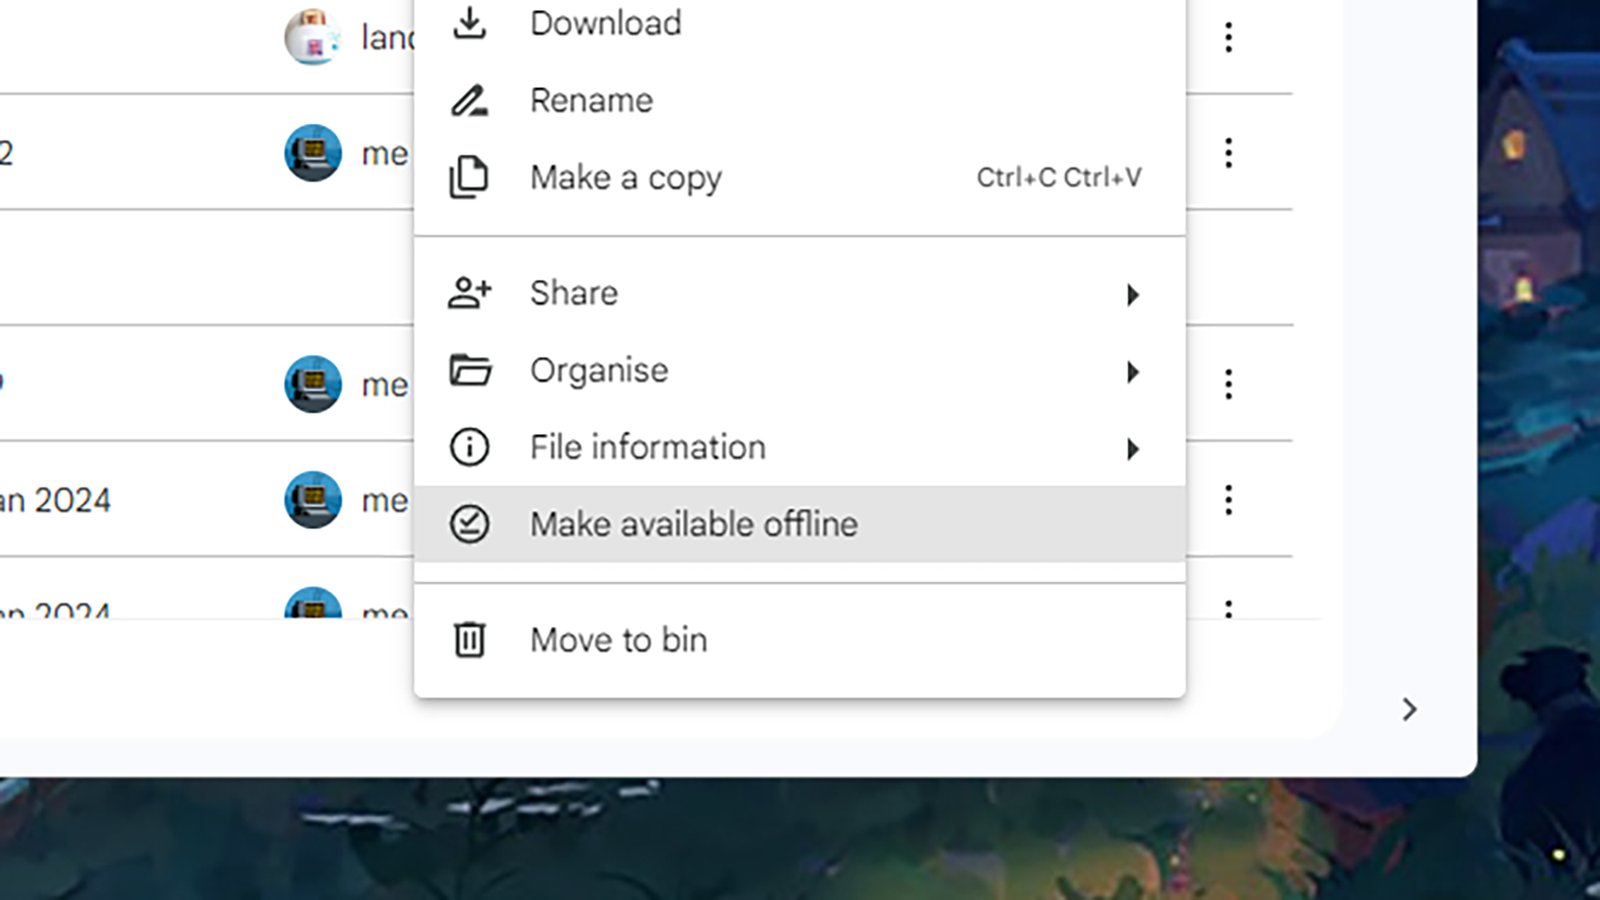1600x900 pixels.
Task: Pick Make a copy from menu
Action: [800, 177]
